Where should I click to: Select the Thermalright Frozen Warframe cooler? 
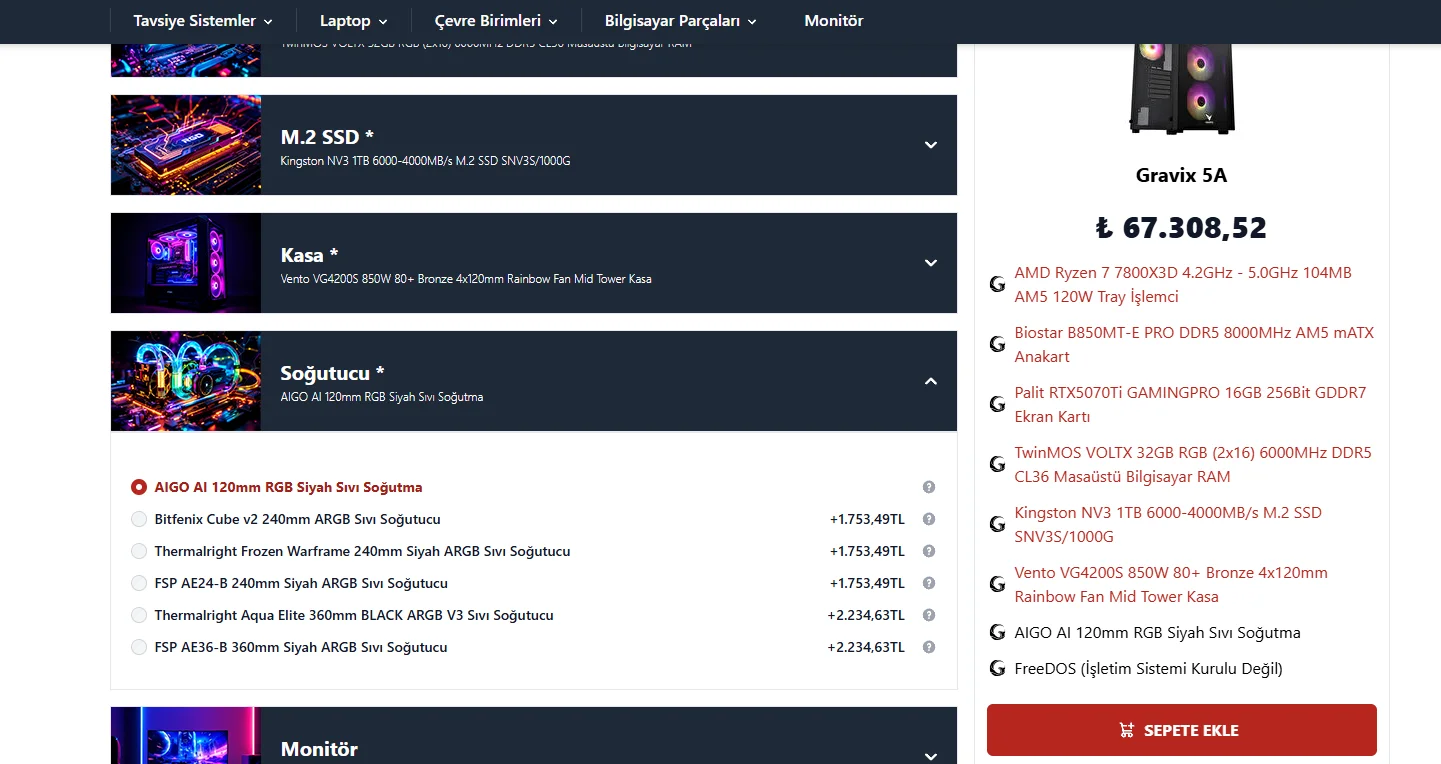click(x=138, y=551)
